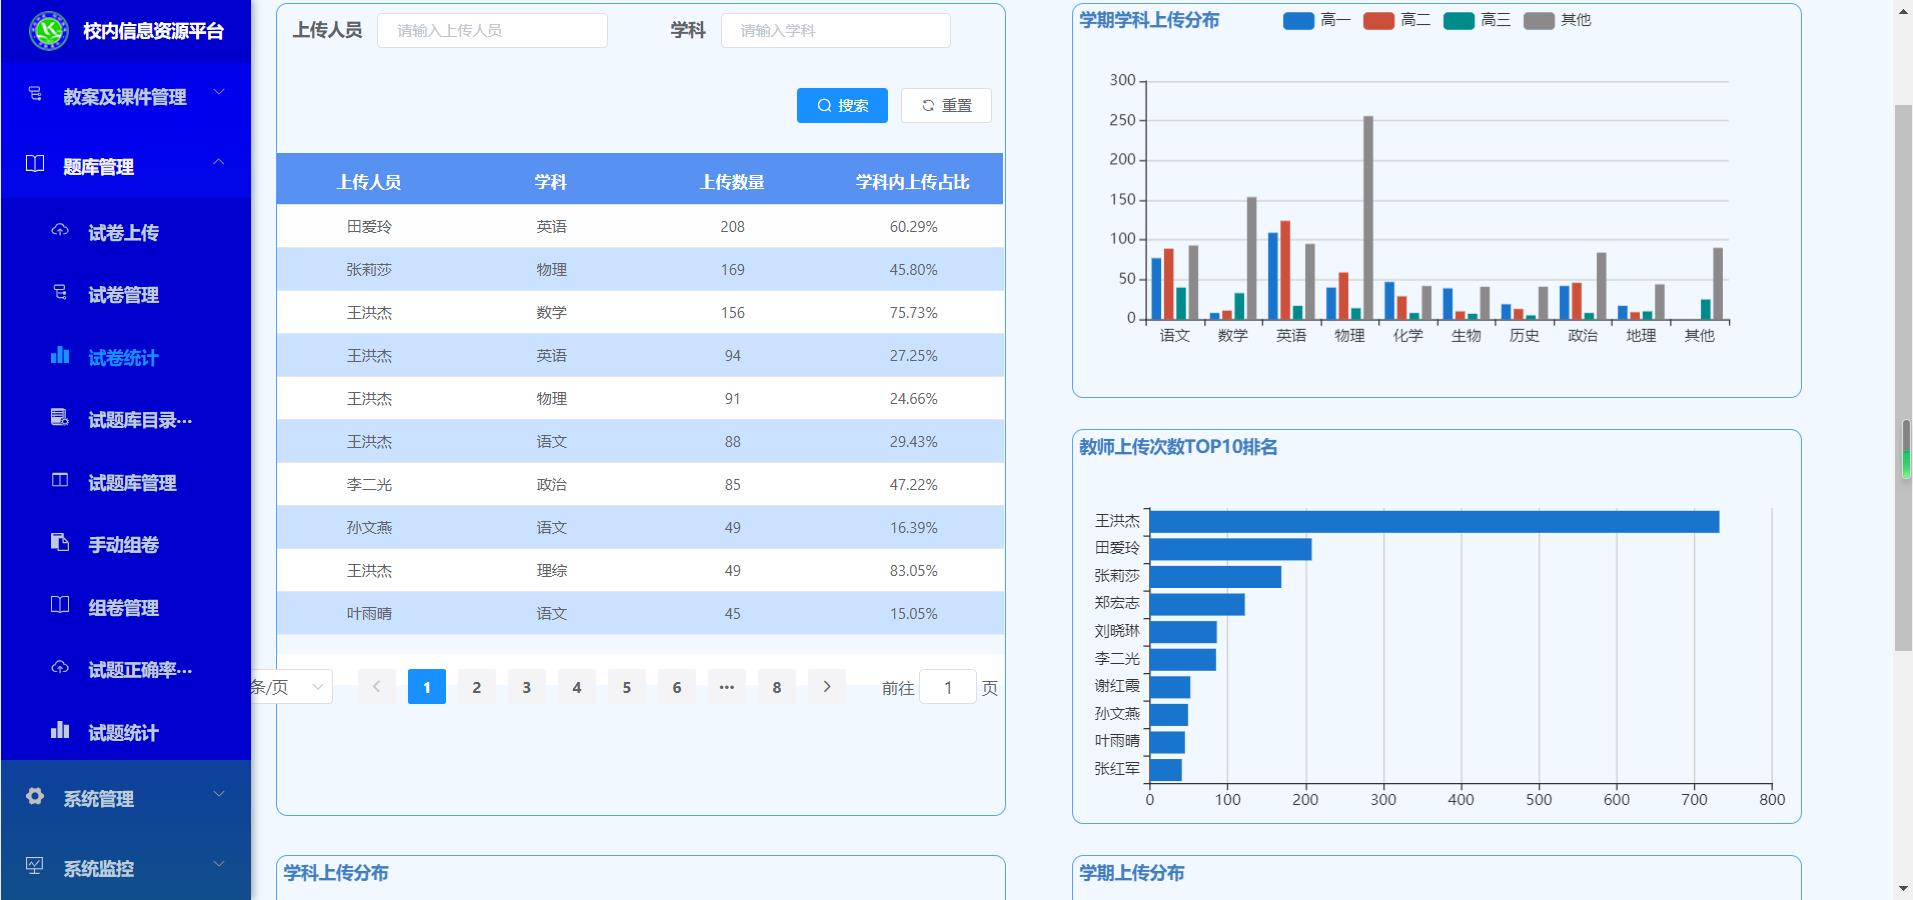The height and width of the screenshot is (900, 1913).
Task: Click the book icon beside 组卷管理
Action: point(60,606)
